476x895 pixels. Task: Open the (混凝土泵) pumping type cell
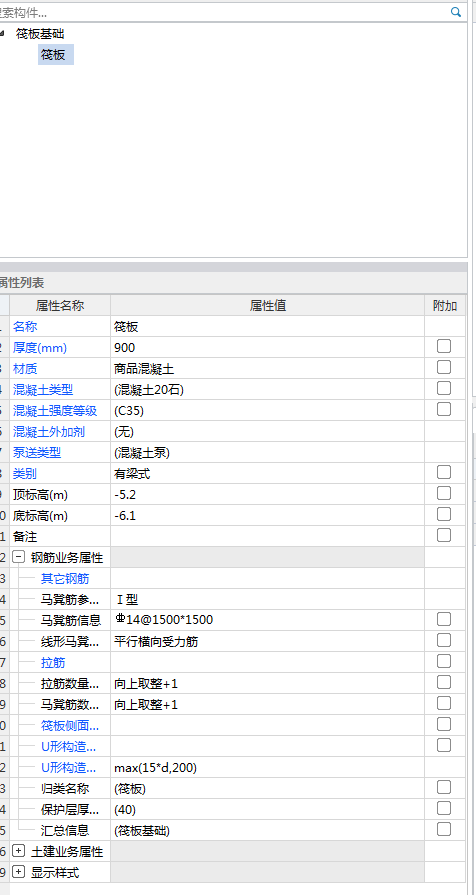[267, 453]
